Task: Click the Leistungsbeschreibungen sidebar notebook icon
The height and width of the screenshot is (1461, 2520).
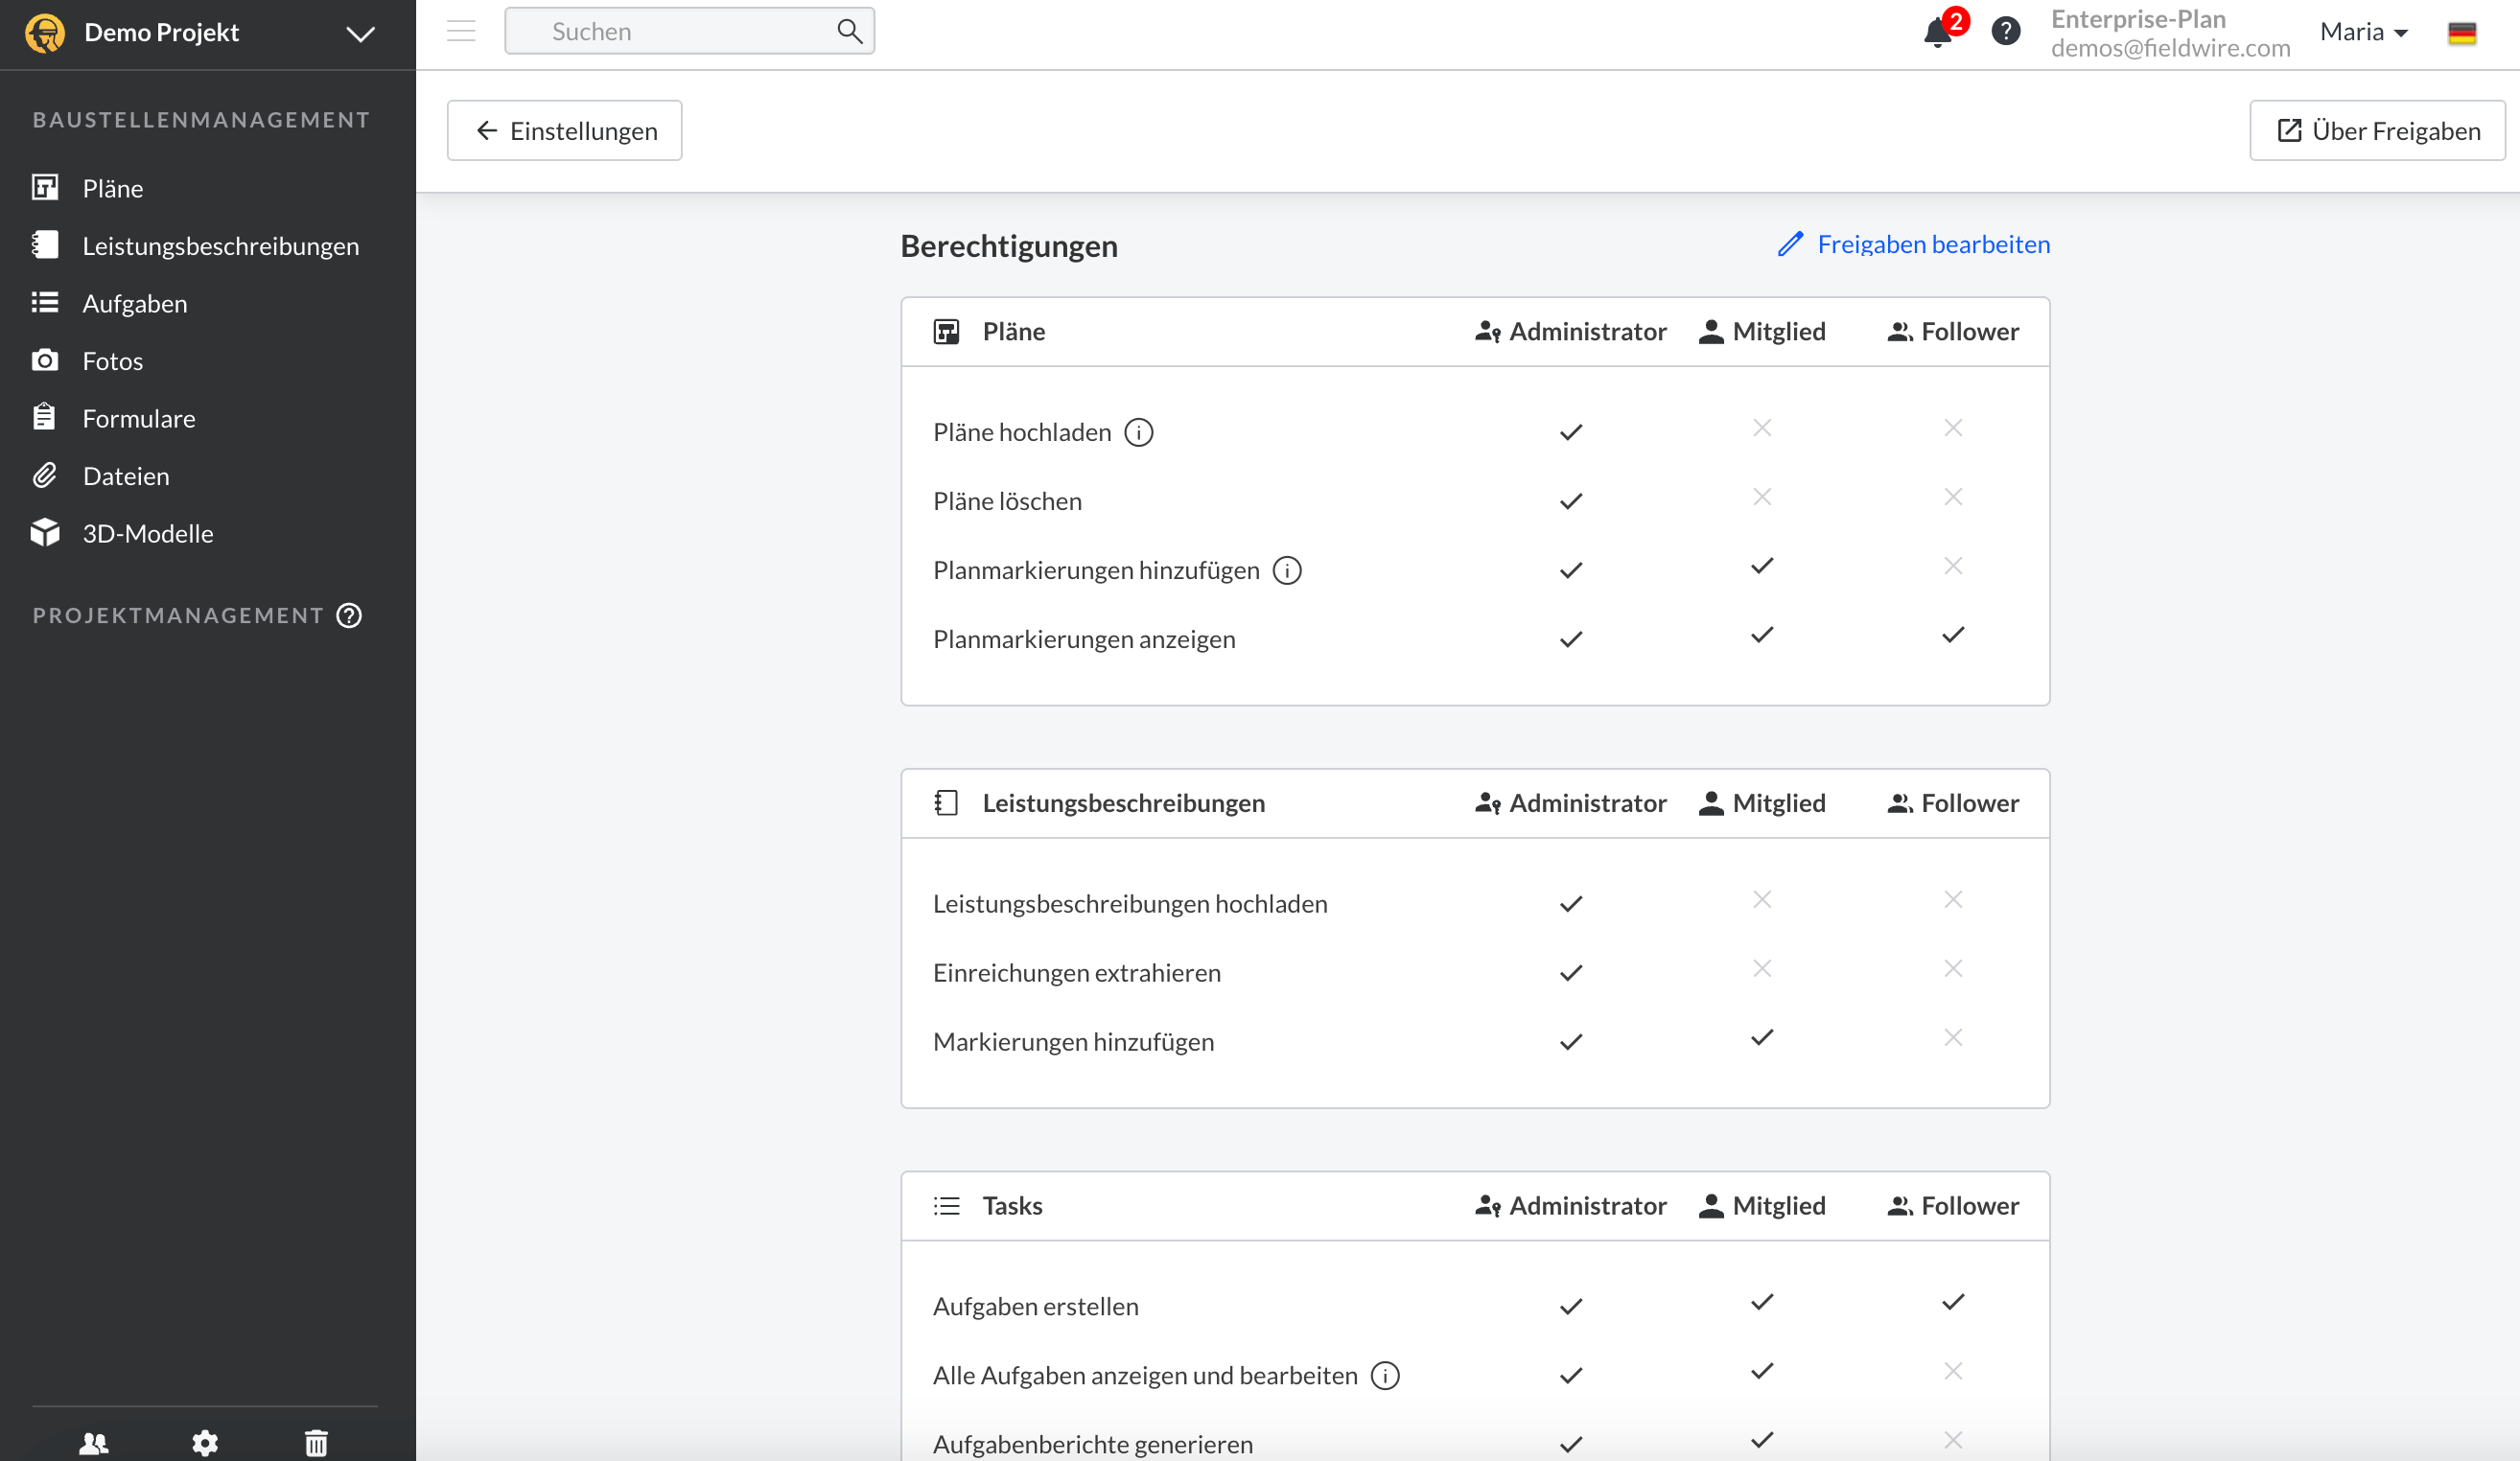Action: [45, 245]
